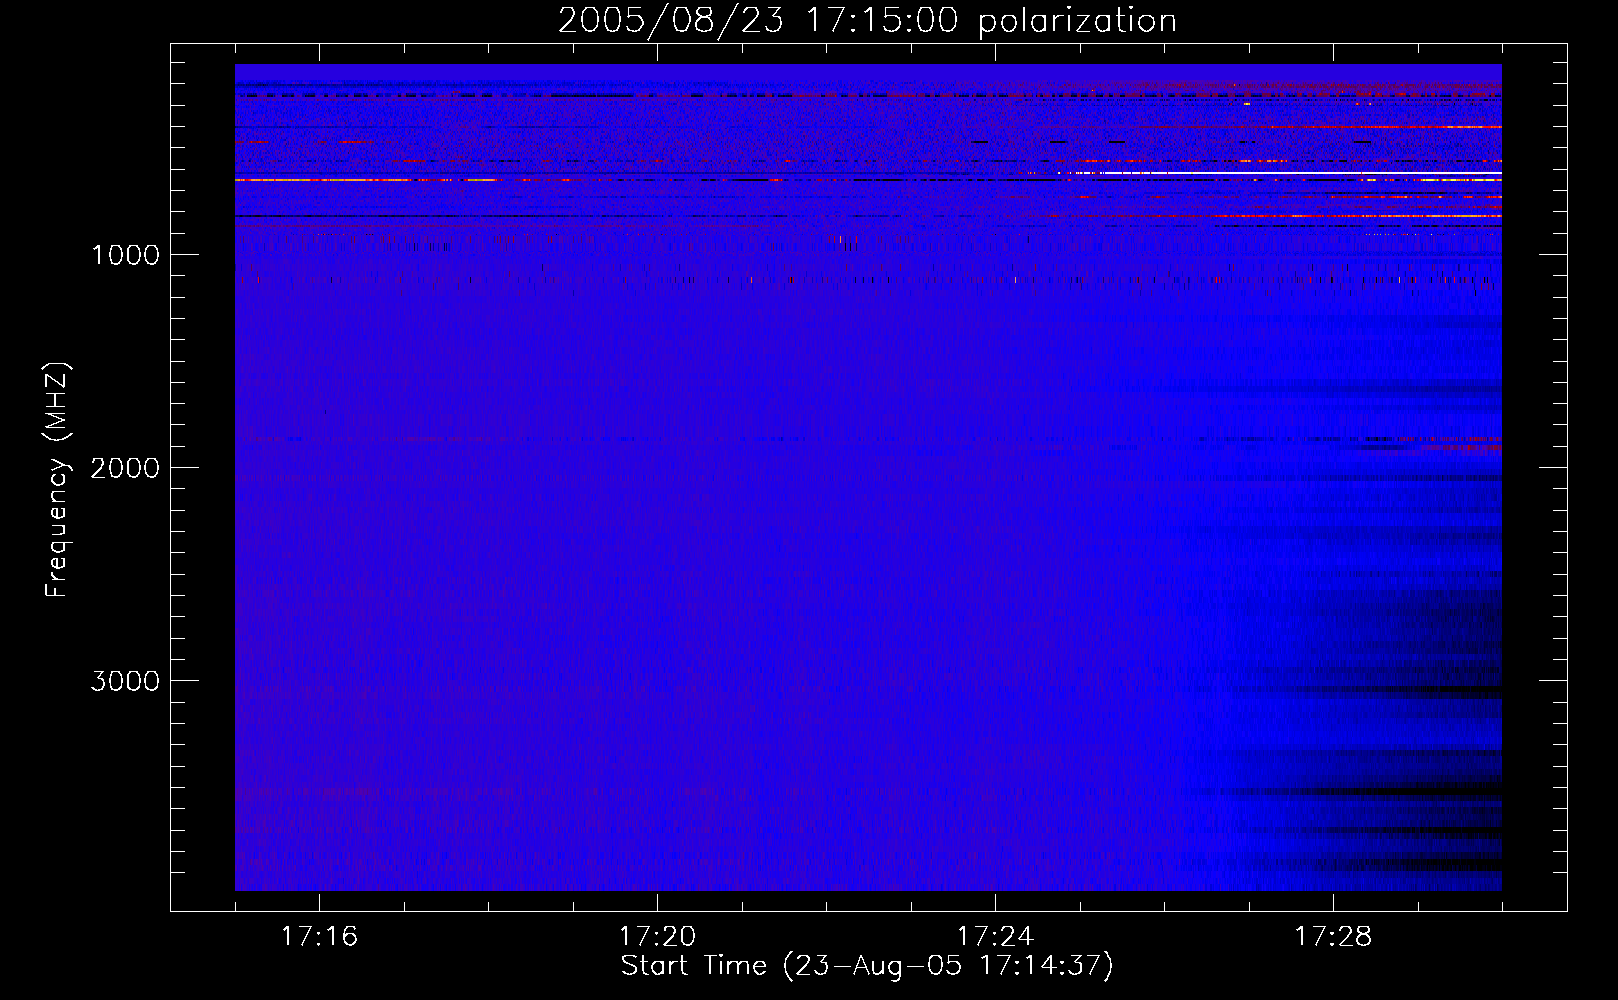The width and height of the screenshot is (1618, 1000).
Task: Click the 17:24 time tick label
Action: pos(995,936)
